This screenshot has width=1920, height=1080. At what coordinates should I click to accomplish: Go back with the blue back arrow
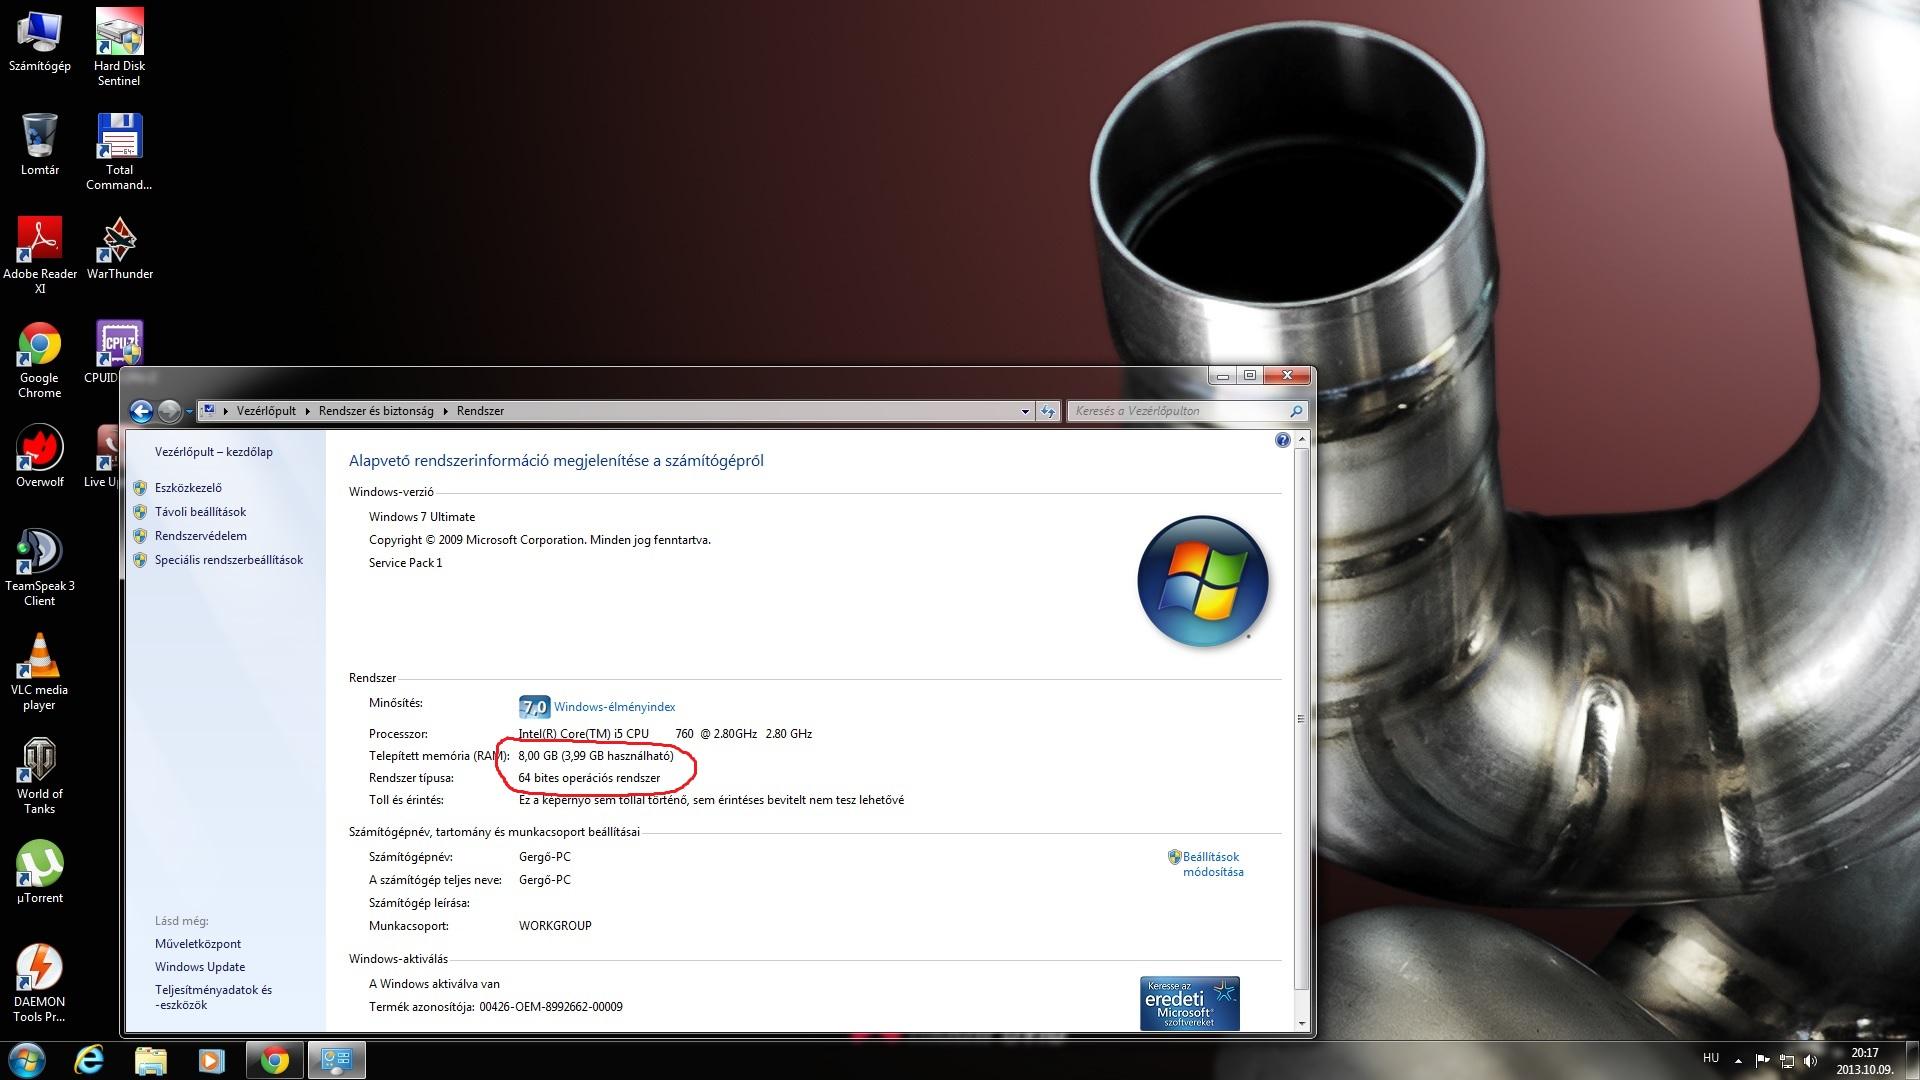(x=141, y=411)
